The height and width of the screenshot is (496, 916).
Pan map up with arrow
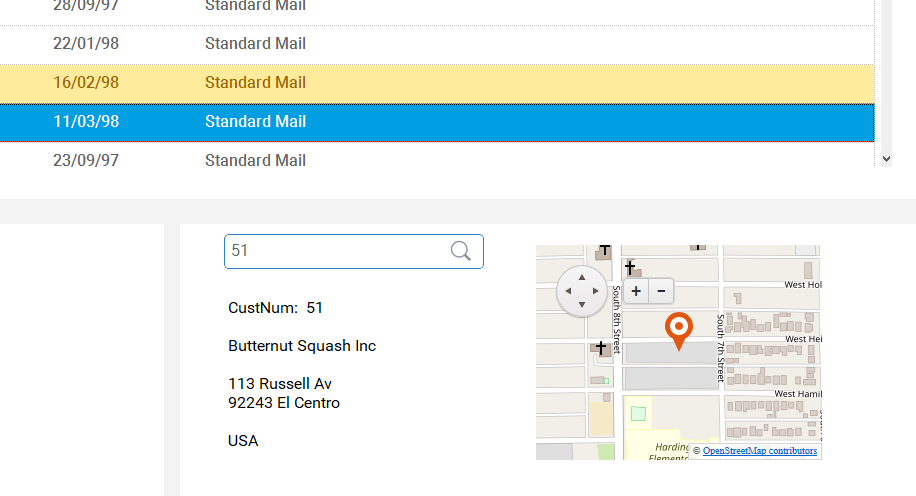(x=582, y=278)
